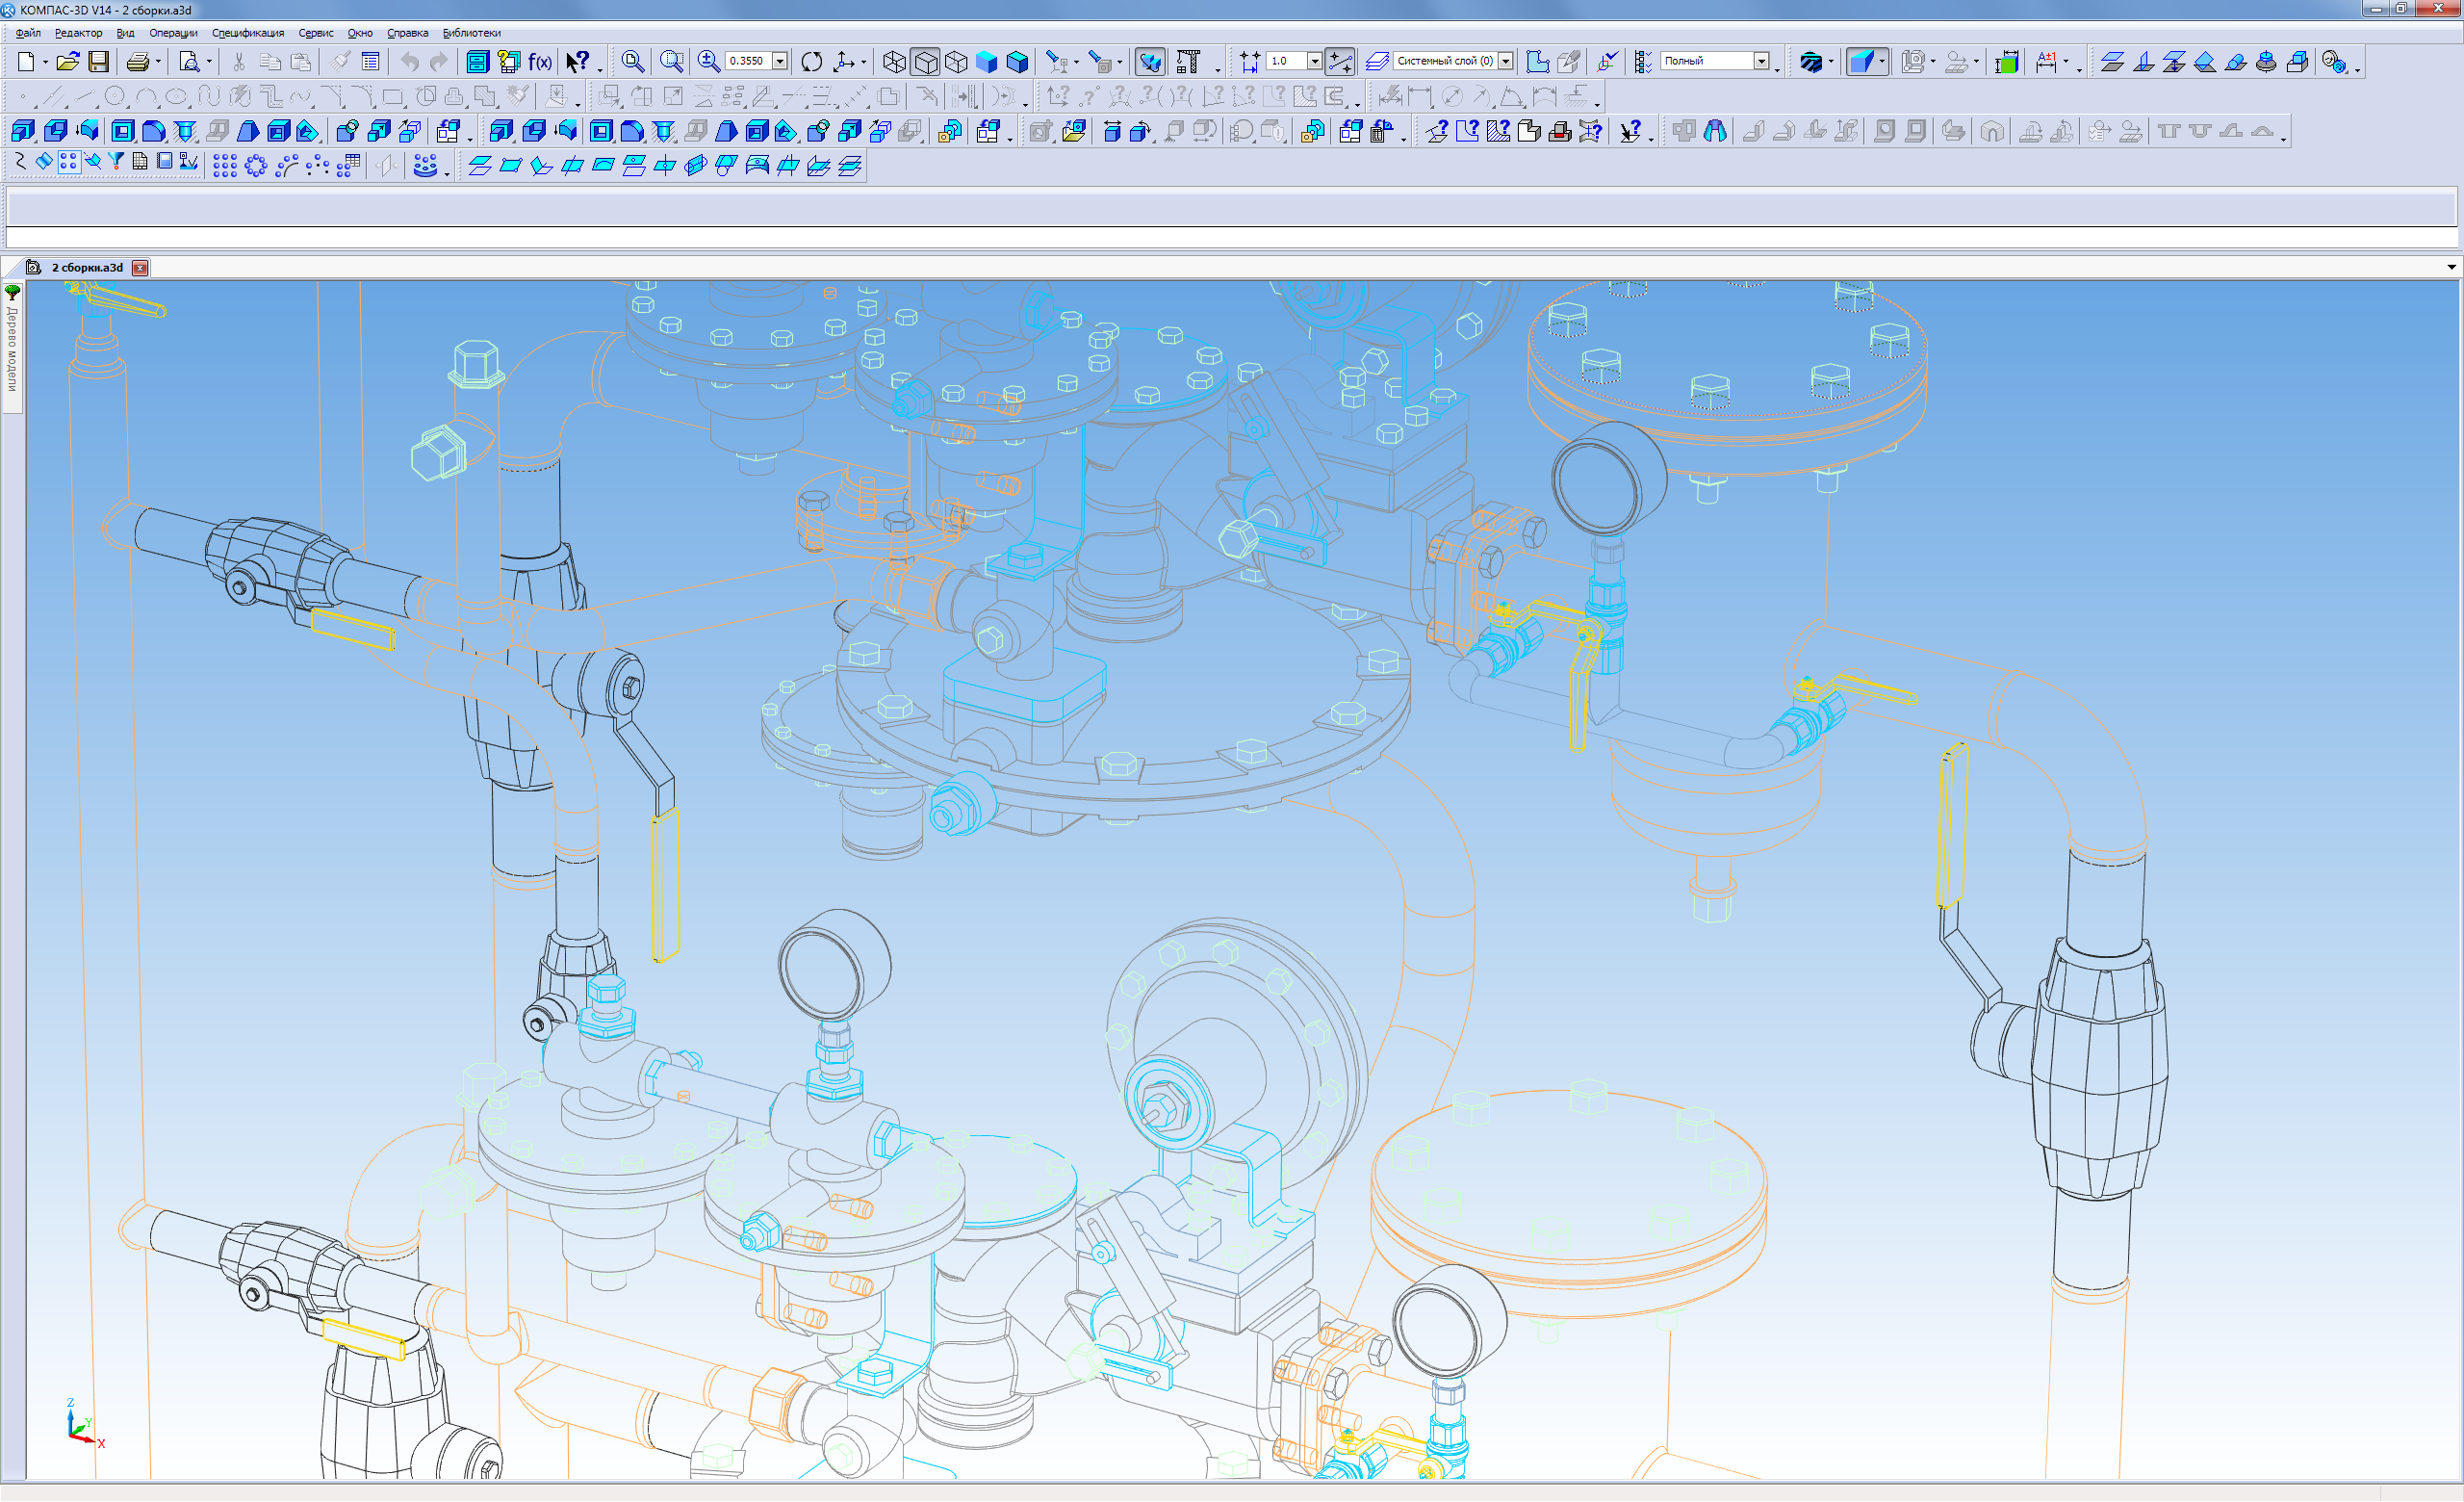Close the 2 сборки.a3d document tab
2464x1502 pixels.
click(141, 268)
